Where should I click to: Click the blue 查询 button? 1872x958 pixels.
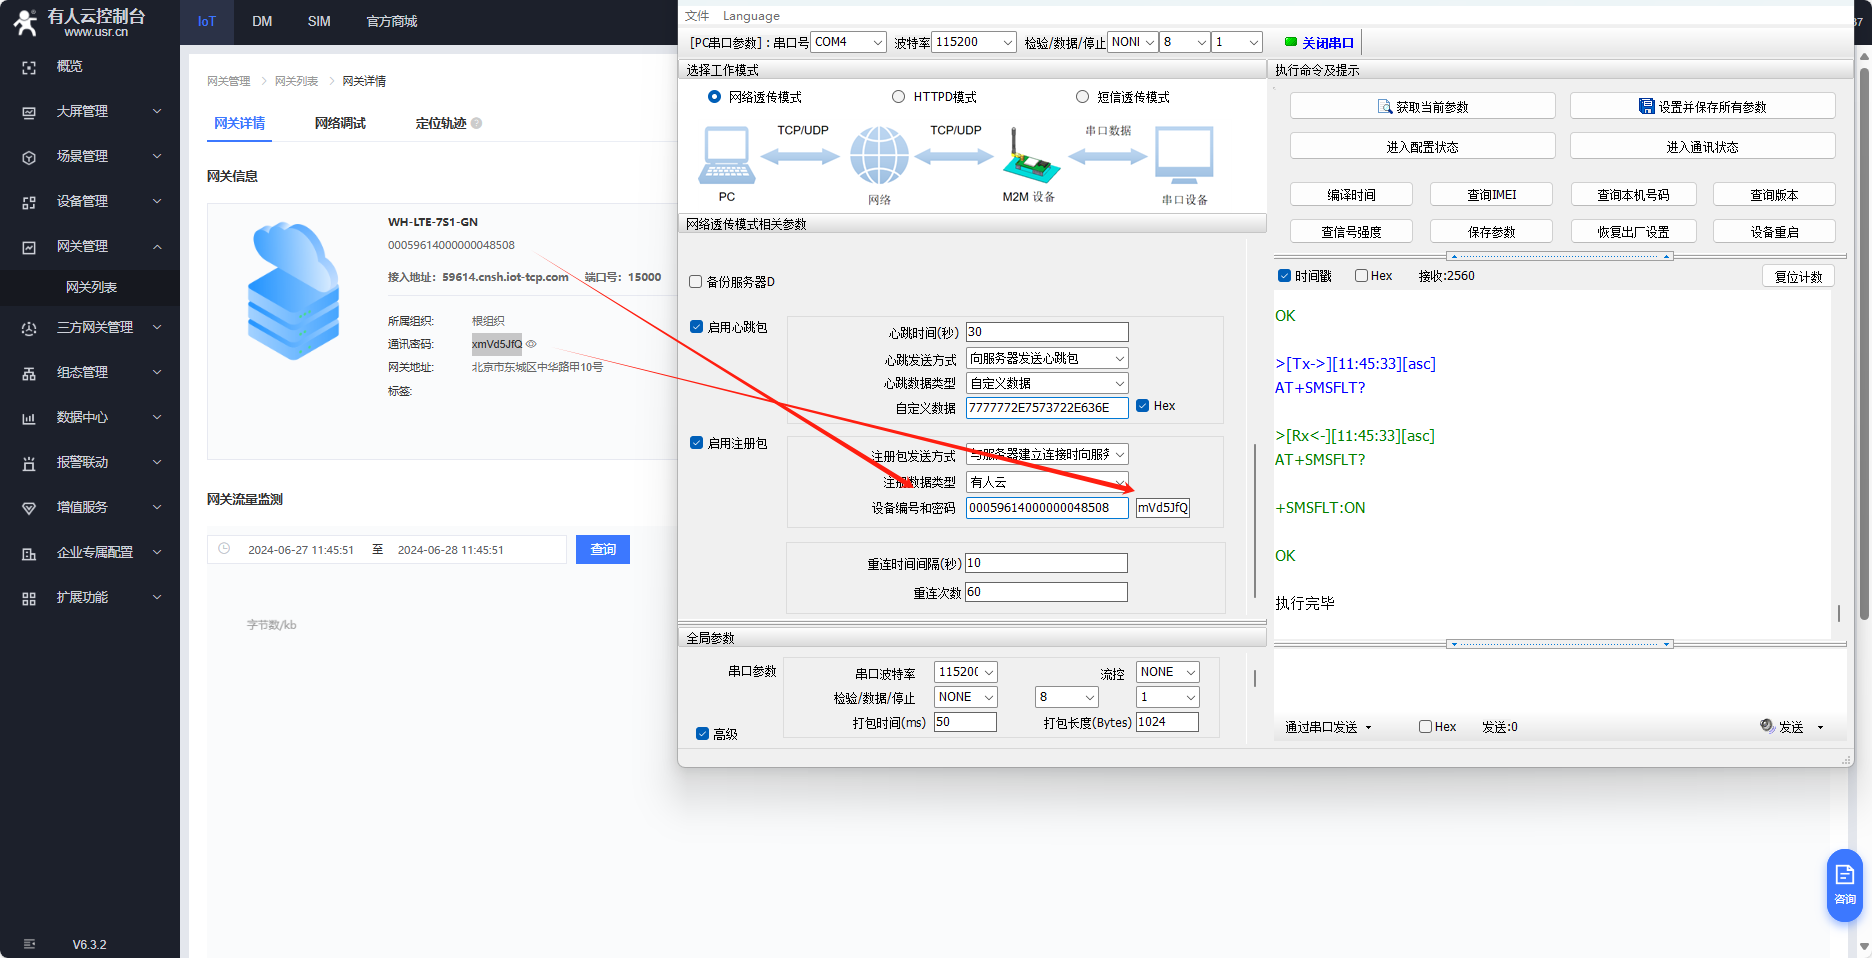click(x=602, y=550)
